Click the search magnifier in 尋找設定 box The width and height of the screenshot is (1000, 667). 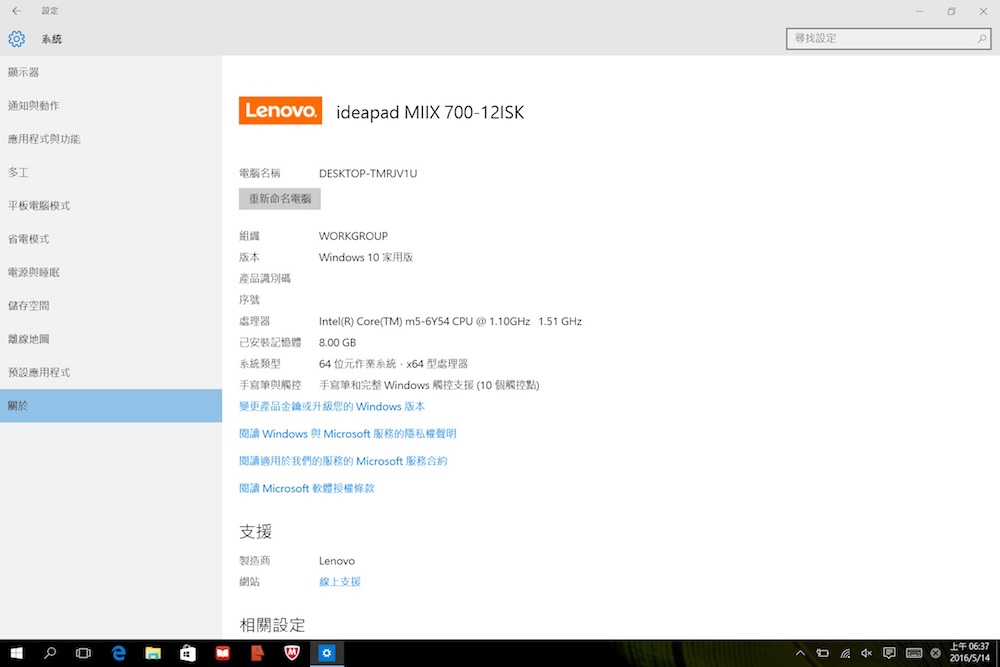tap(982, 39)
